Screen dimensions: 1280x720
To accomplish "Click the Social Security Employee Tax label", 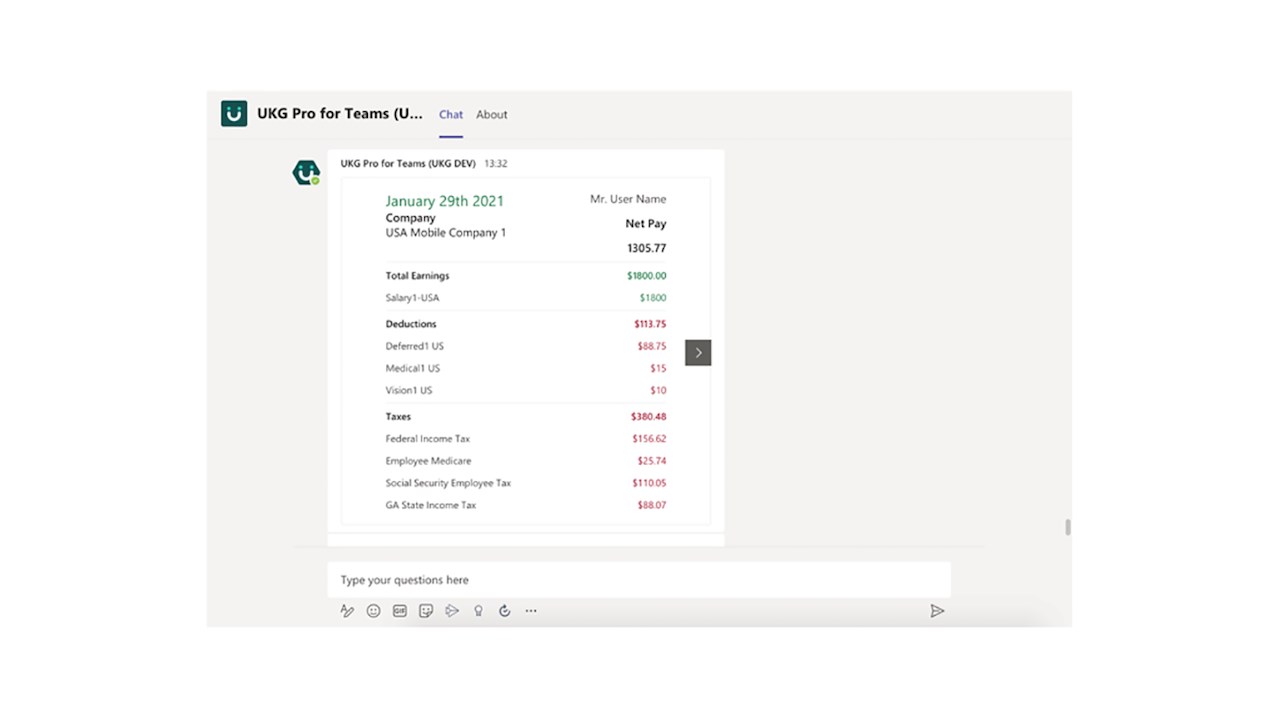I will (x=448, y=483).
